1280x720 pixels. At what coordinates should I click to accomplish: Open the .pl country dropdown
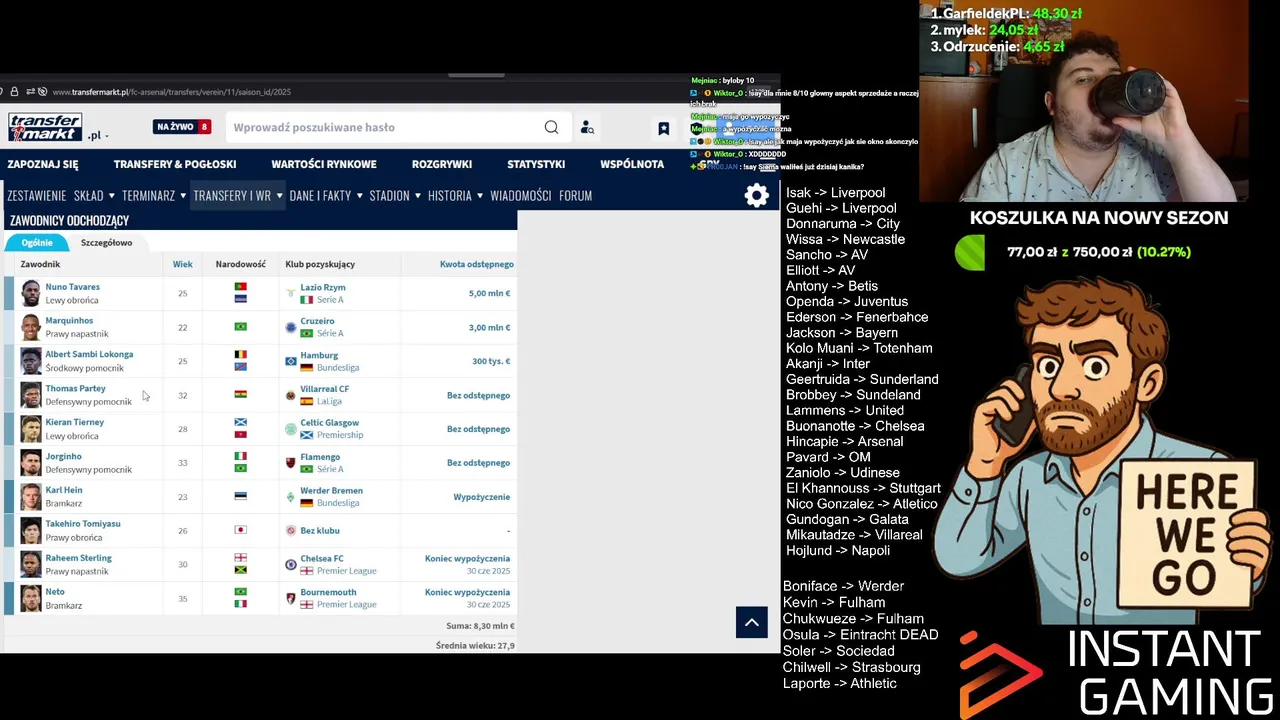[98, 135]
